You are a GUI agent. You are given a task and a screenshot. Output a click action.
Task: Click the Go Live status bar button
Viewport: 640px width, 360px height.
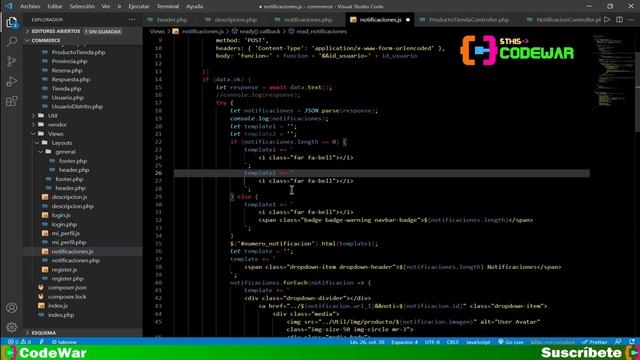click(x=511, y=342)
